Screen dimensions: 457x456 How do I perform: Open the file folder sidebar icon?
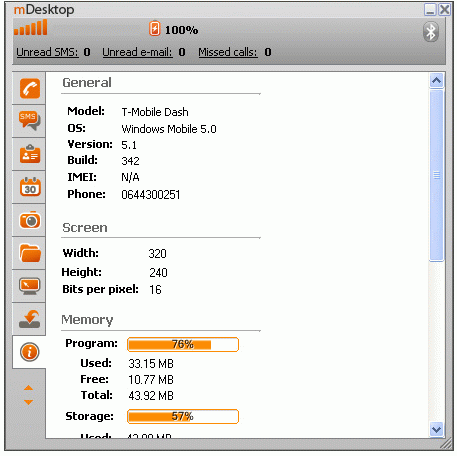tap(30, 253)
